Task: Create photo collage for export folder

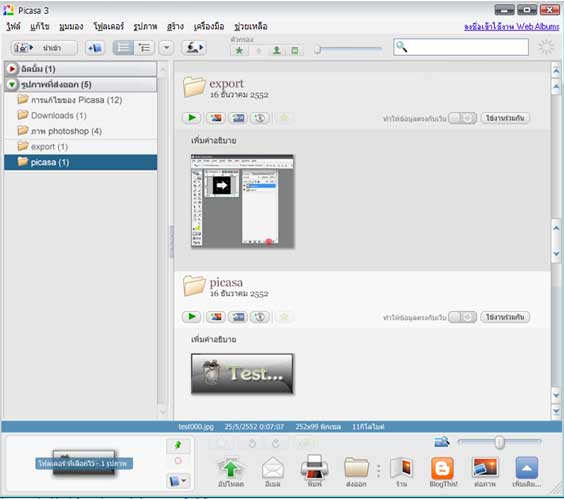Action: pyautogui.click(x=215, y=118)
